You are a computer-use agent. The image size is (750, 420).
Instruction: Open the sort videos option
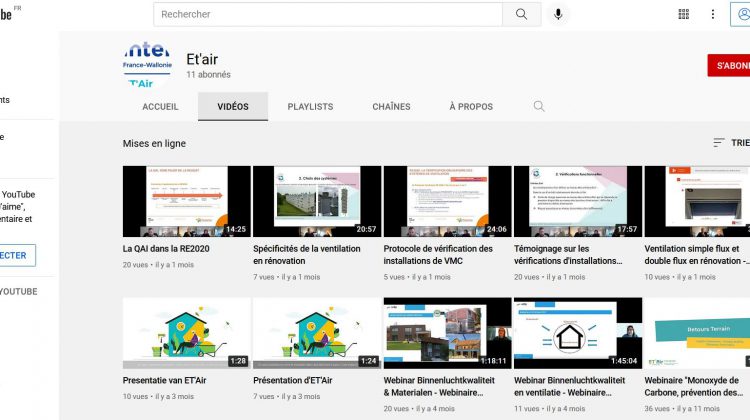click(730, 143)
